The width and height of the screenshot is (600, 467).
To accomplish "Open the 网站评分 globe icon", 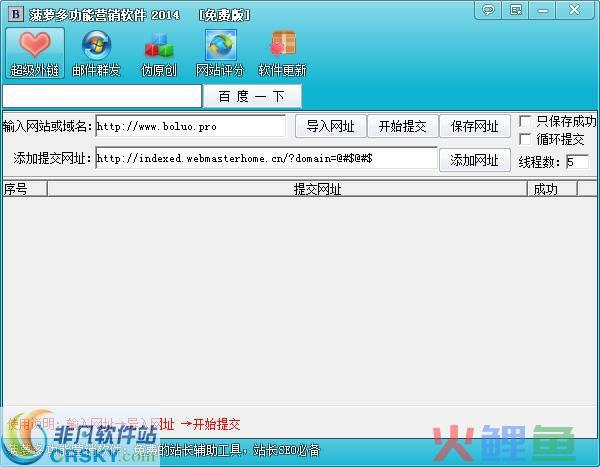I will [x=220, y=54].
